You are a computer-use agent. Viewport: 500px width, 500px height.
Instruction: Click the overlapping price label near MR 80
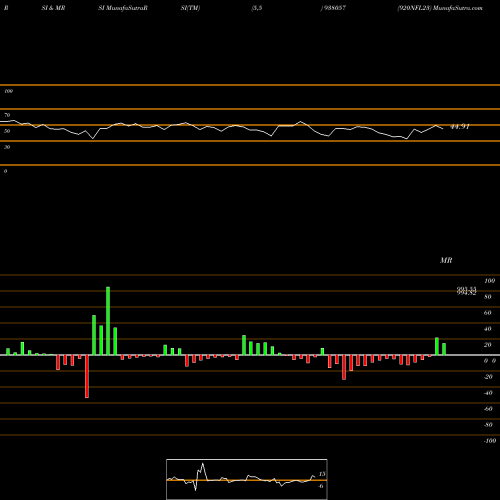(466, 291)
